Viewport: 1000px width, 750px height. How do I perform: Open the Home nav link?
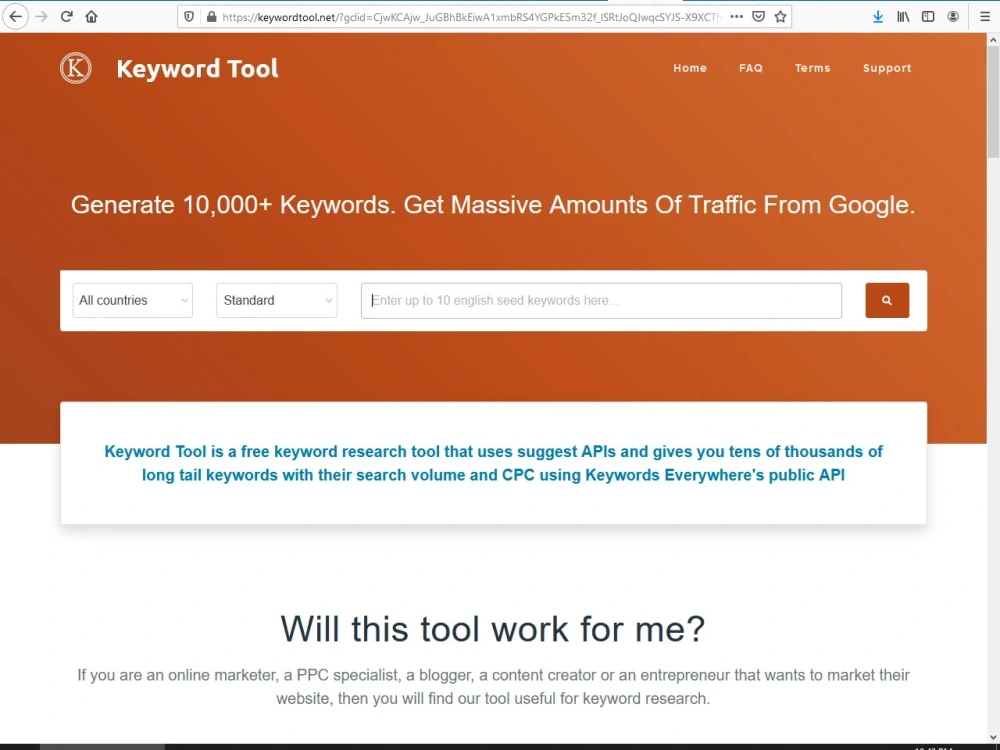pos(690,68)
